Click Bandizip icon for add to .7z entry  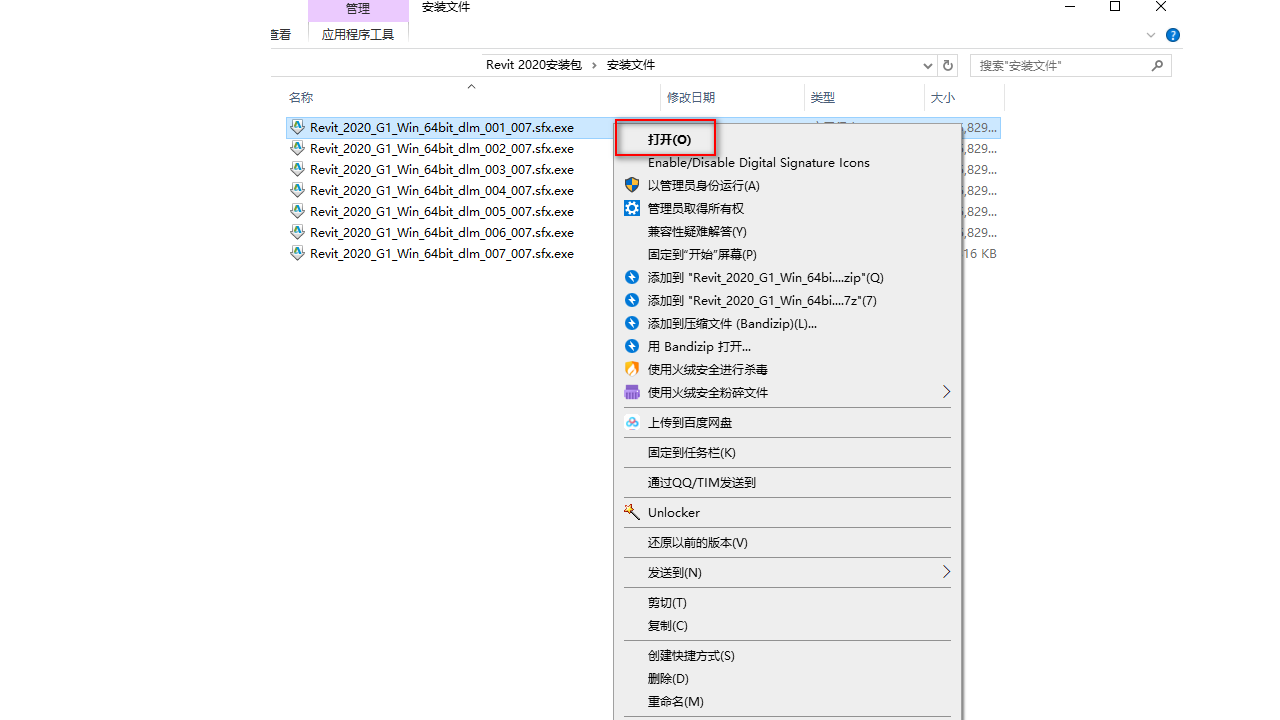coord(632,300)
